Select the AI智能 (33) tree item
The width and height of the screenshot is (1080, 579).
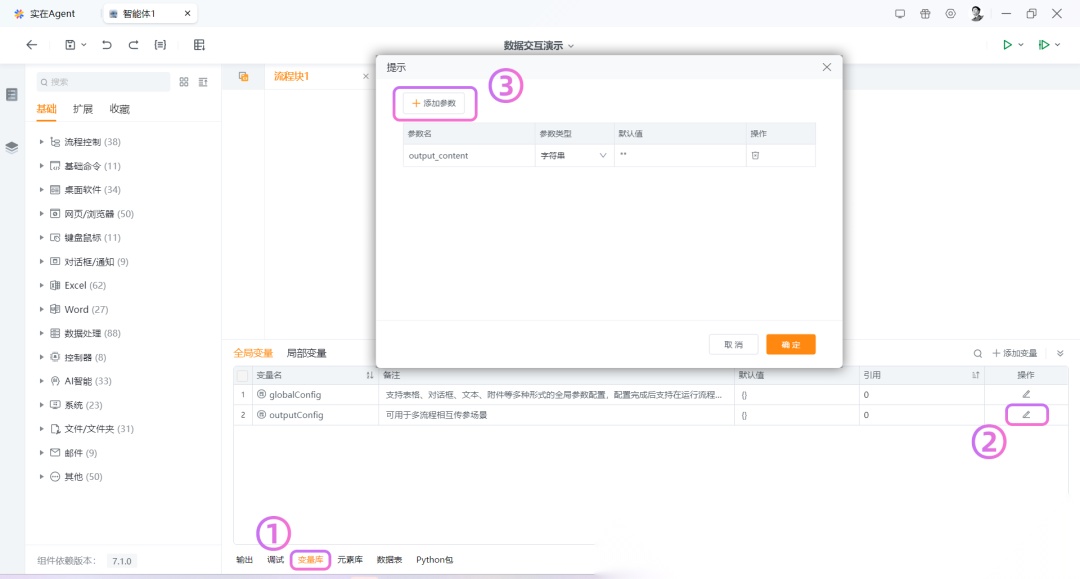87,381
